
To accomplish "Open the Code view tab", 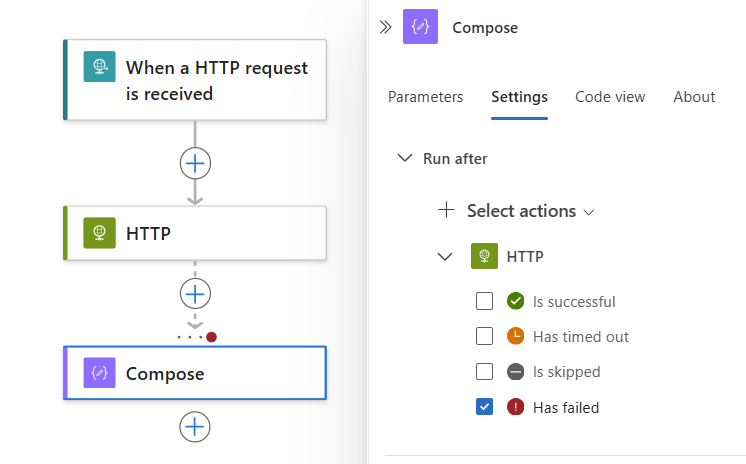I will click(610, 97).
